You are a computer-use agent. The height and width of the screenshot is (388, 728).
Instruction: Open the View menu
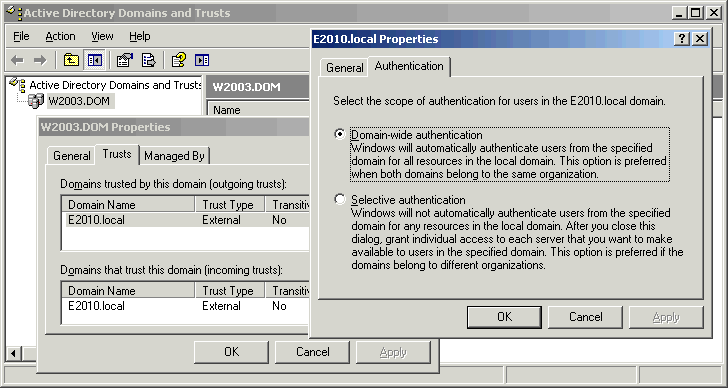pos(102,36)
